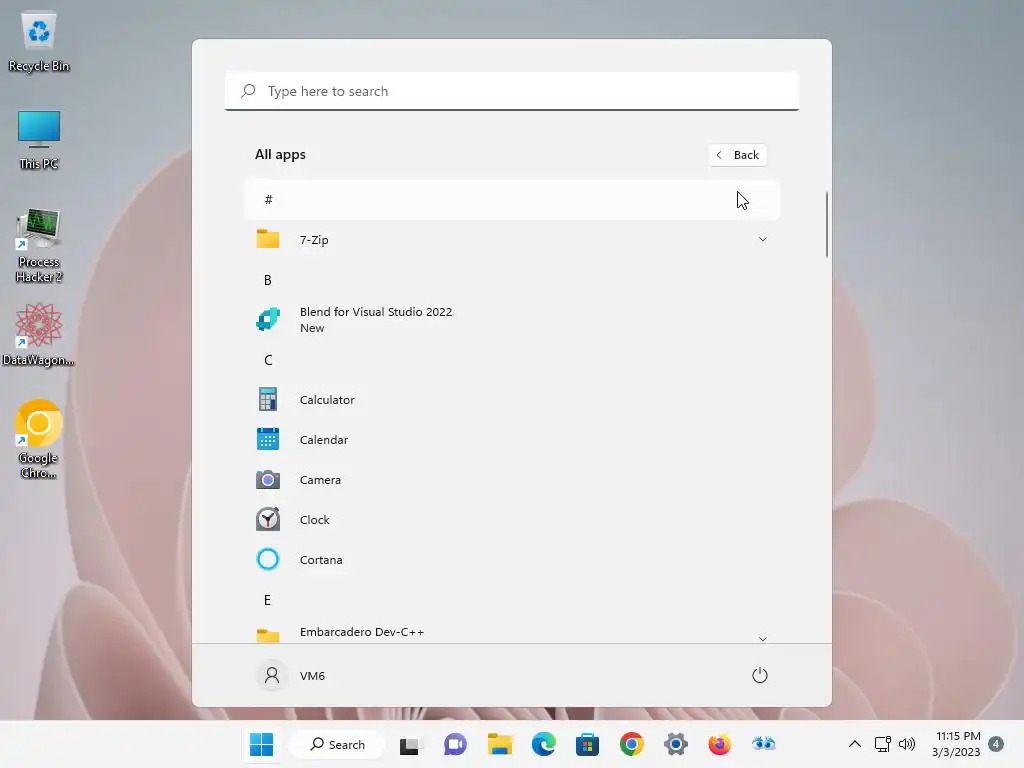Expand the 7-Zip folder chevron
Image resolution: width=1024 pixels, height=768 pixels.
coord(762,239)
